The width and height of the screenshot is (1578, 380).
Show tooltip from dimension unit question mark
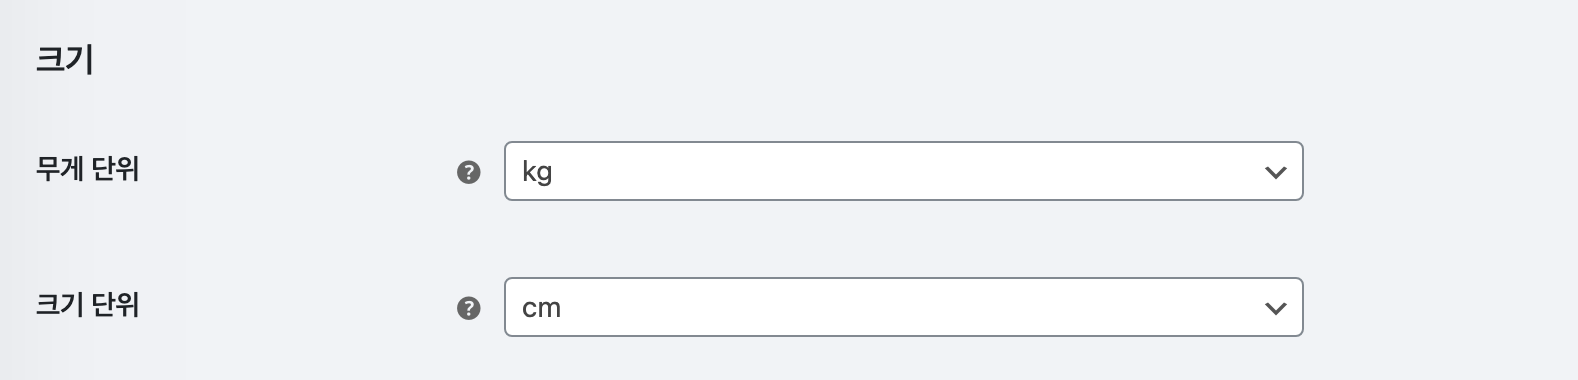pyautogui.click(x=468, y=308)
